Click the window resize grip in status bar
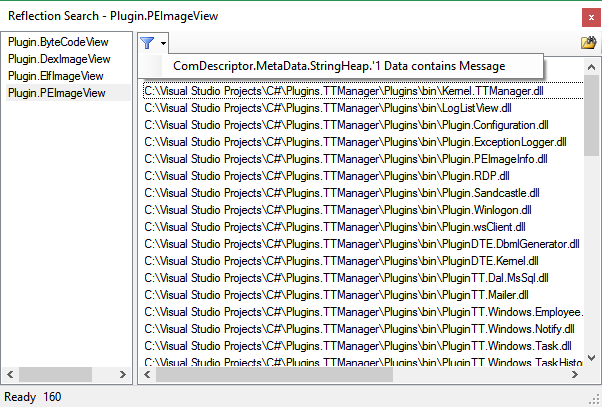This screenshot has height=407, width=602. pyautogui.click(x=596, y=400)
